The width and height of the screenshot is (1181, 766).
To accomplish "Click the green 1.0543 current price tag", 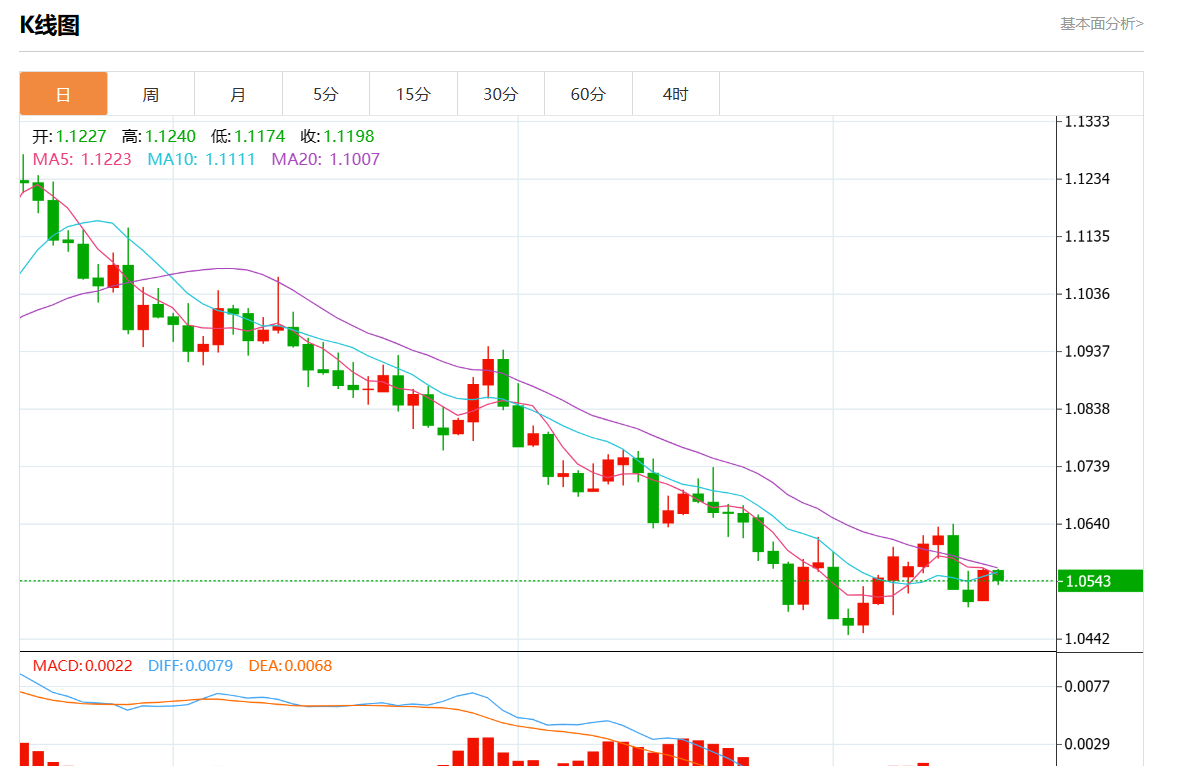I will coord(1100,581).
